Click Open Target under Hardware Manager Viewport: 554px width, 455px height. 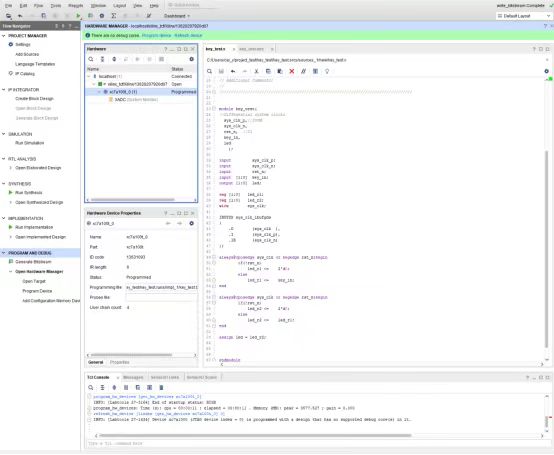point(34,282)
